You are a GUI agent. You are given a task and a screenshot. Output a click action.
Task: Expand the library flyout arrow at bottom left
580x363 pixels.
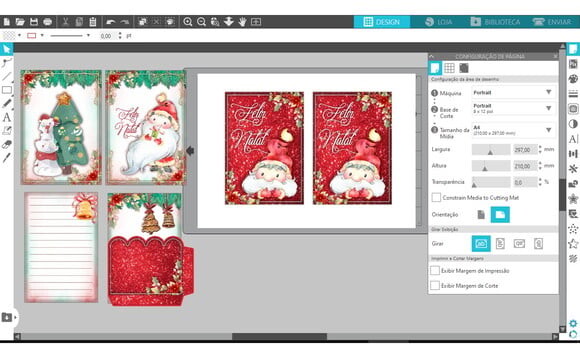coord(15,317)
